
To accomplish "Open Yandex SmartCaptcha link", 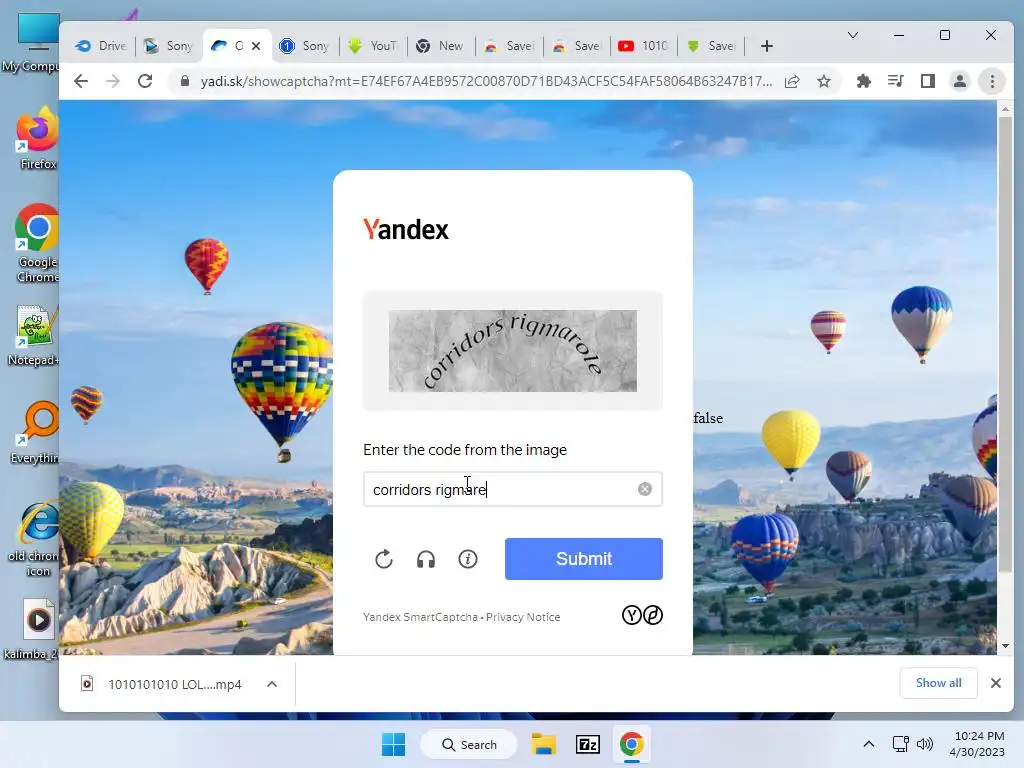I will [421, 617].
